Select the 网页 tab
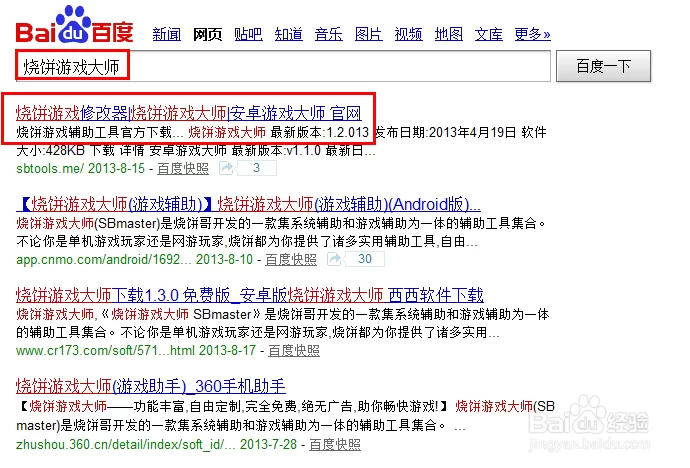This screenshot has height=468, width=690. [207, 34]
